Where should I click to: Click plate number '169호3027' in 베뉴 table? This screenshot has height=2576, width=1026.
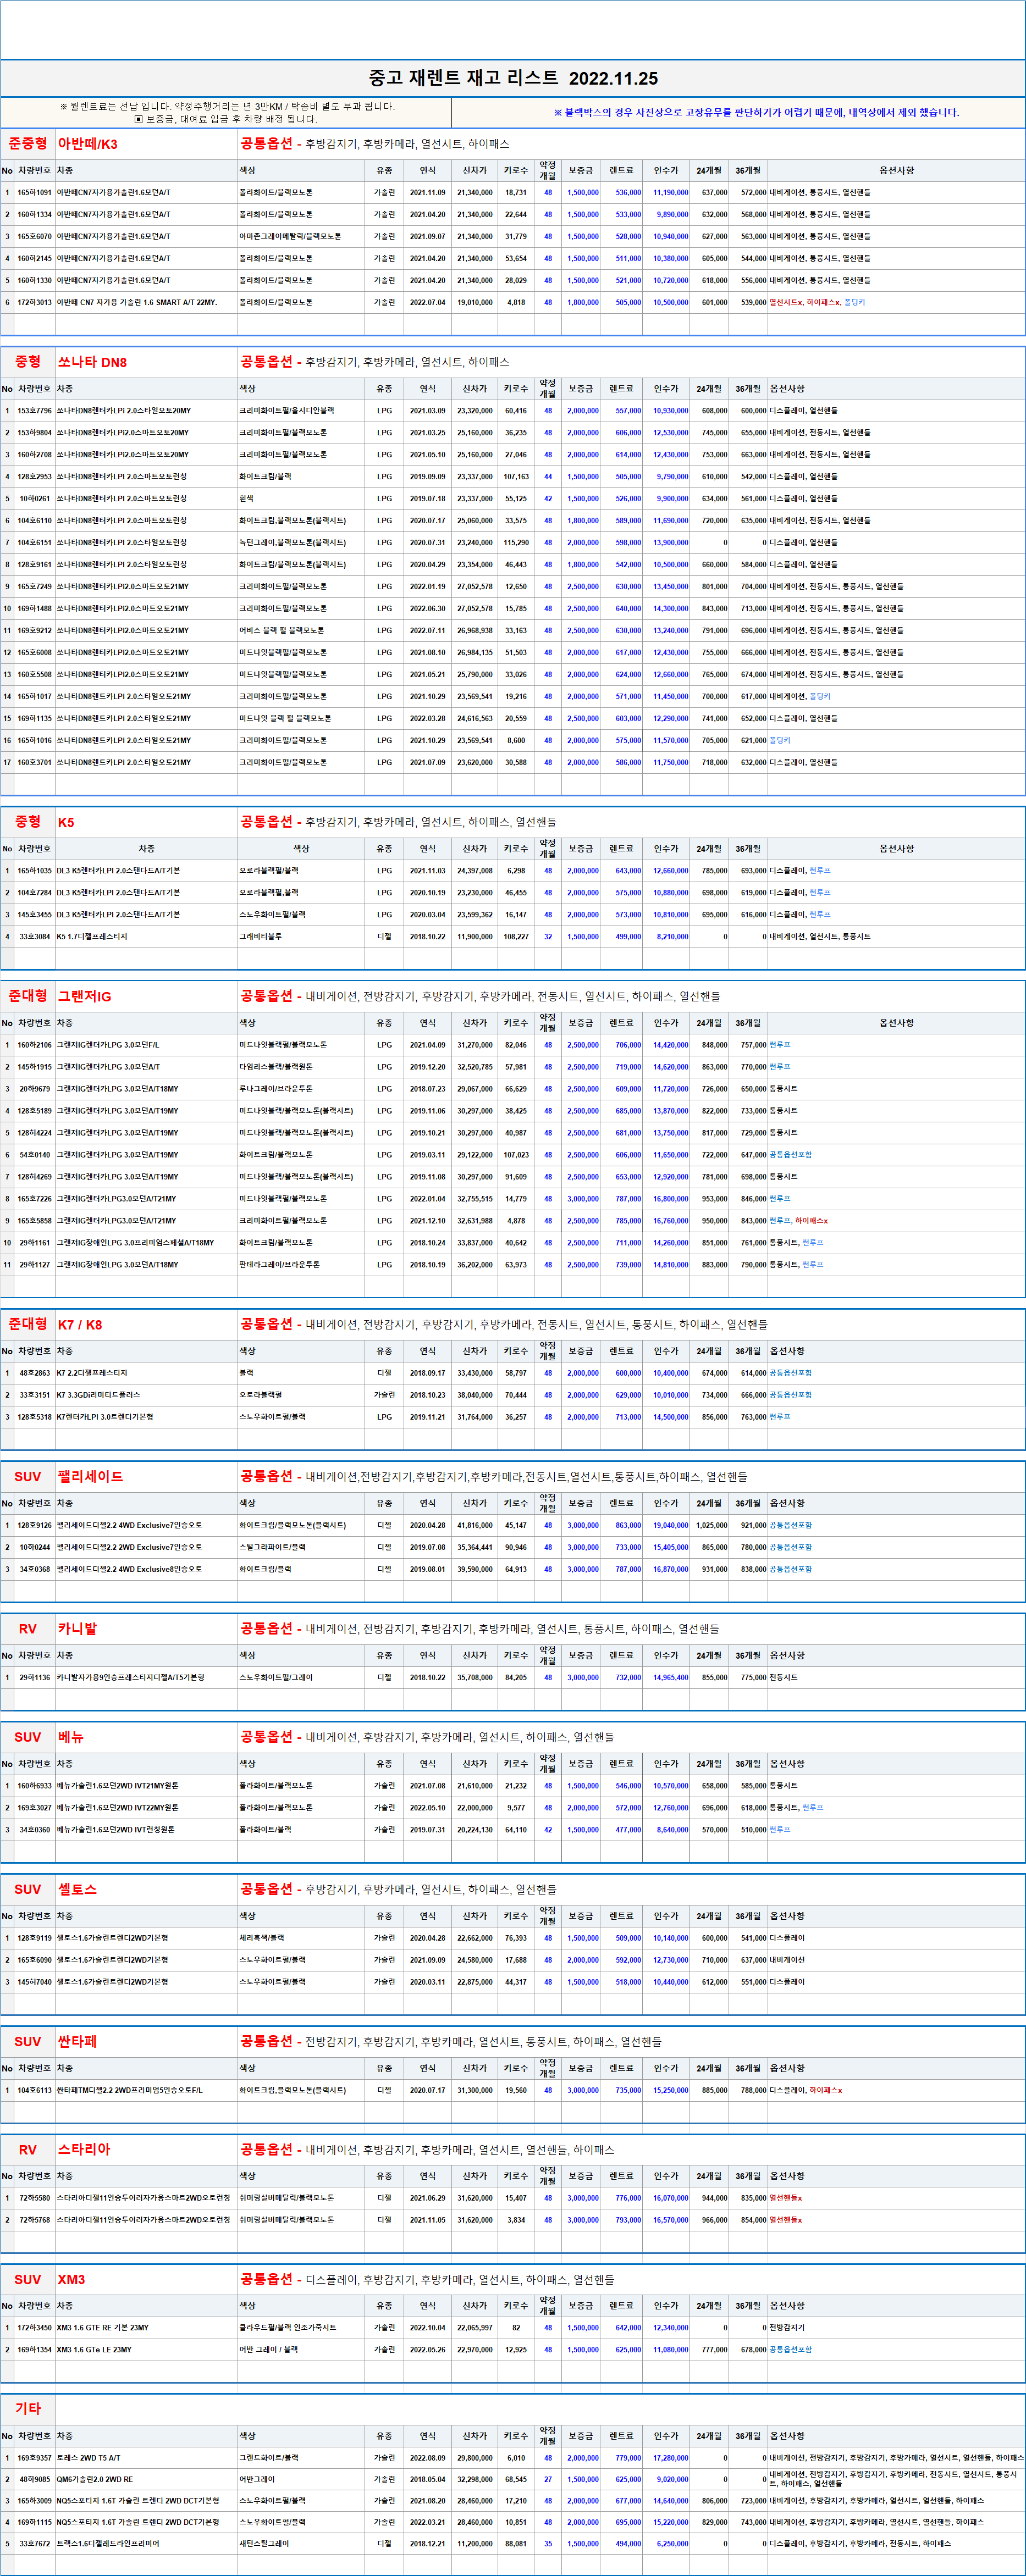(x=35, y=1808)
